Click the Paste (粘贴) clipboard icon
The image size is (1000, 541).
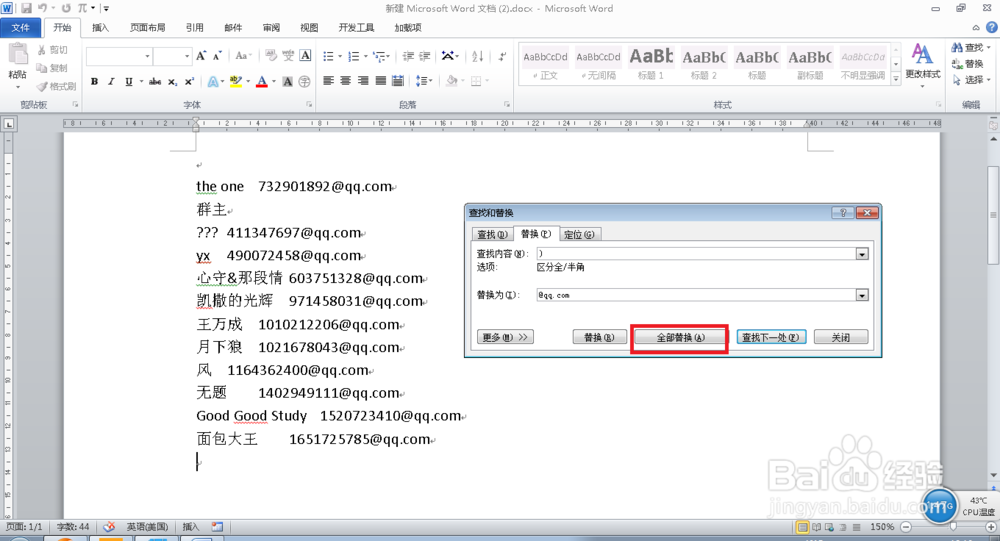point(17,56)
